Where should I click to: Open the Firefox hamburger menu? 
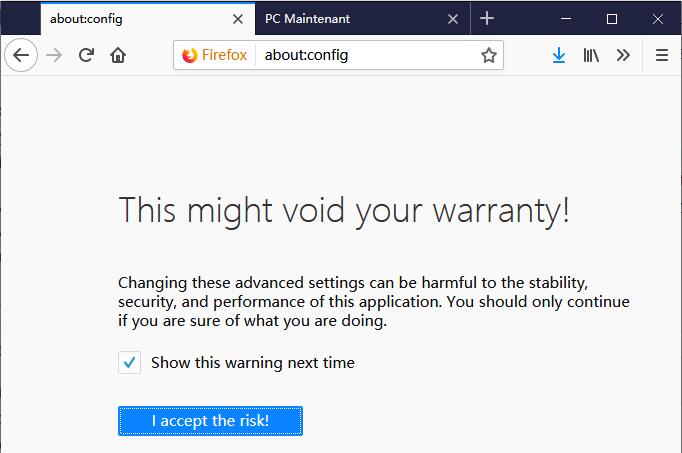tap(662, 55)
